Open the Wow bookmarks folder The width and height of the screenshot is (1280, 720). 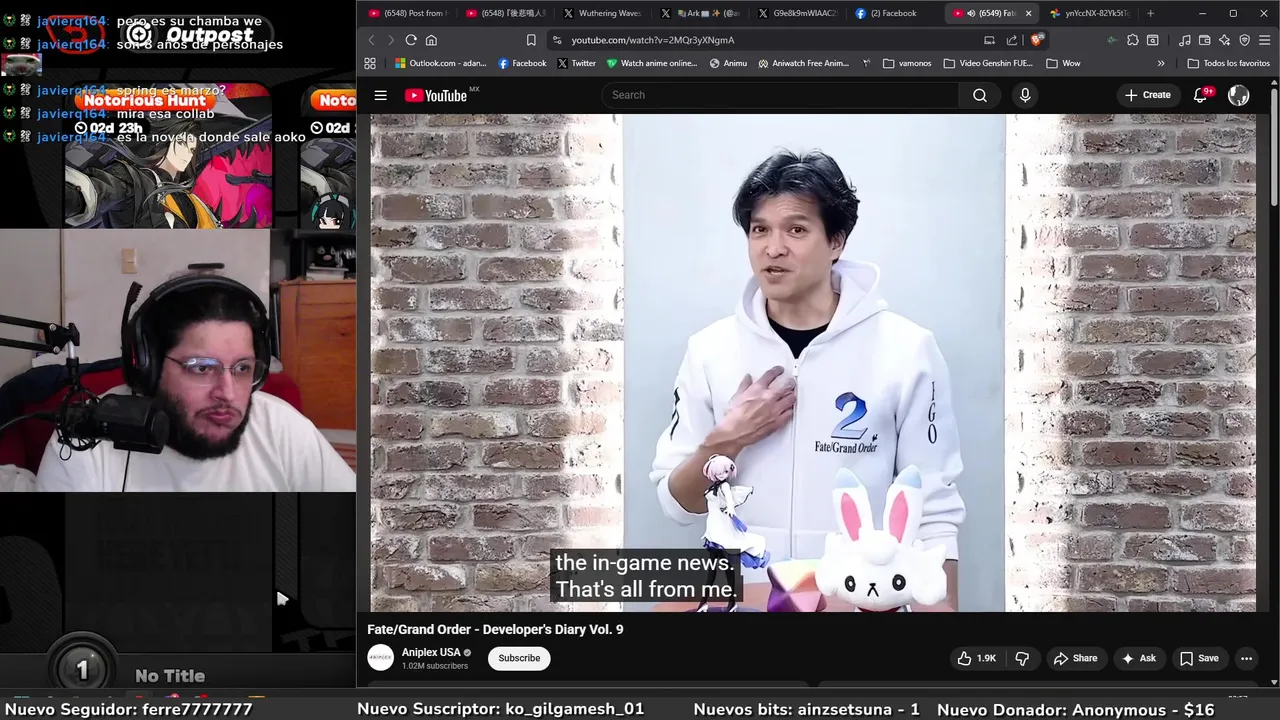point(1063,63)
